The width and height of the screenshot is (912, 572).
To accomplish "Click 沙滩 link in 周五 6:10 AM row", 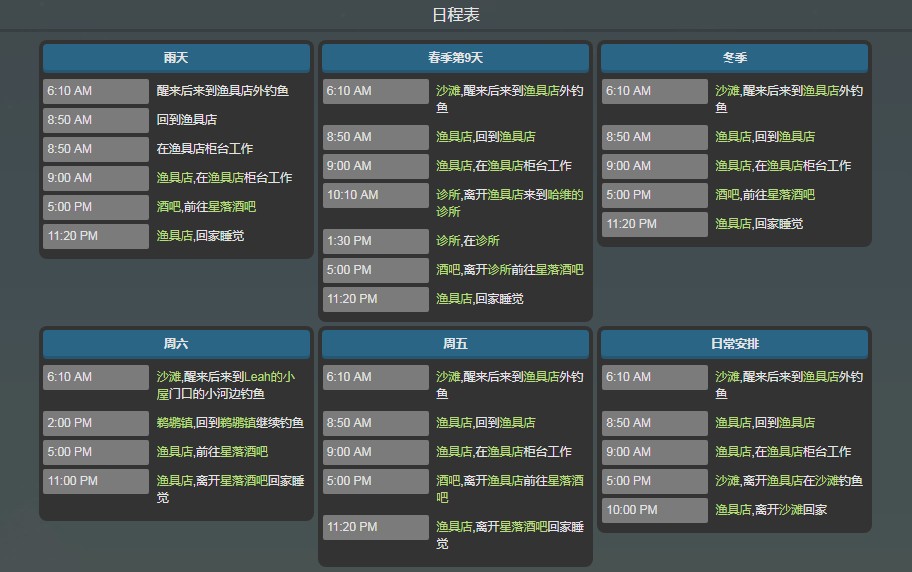I will pyautogui.click(x=448, y=377).
